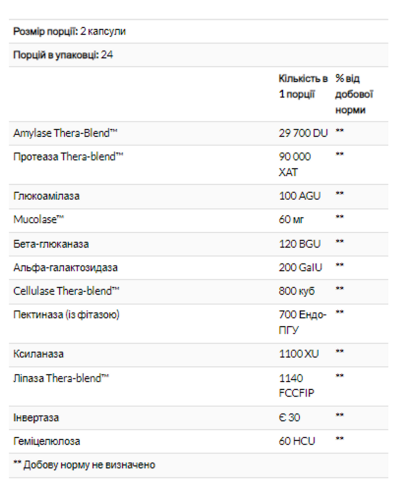Image resolution: width=400 pixels, height=500 pixels.
Task: Click the Amylase Thera-Blend ingredient name
Action: pyautogui.click(x=65, y=133)
